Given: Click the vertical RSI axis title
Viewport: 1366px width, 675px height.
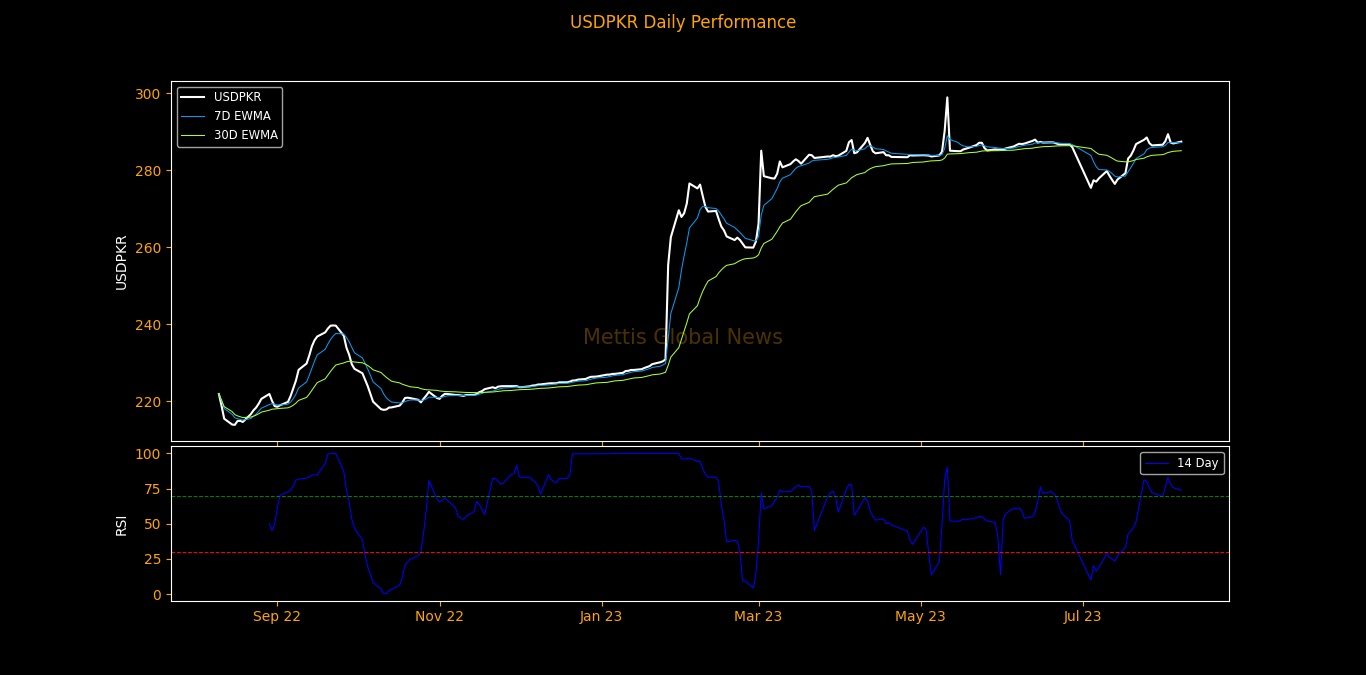Looking at the screenshot, I should (121, 524).
